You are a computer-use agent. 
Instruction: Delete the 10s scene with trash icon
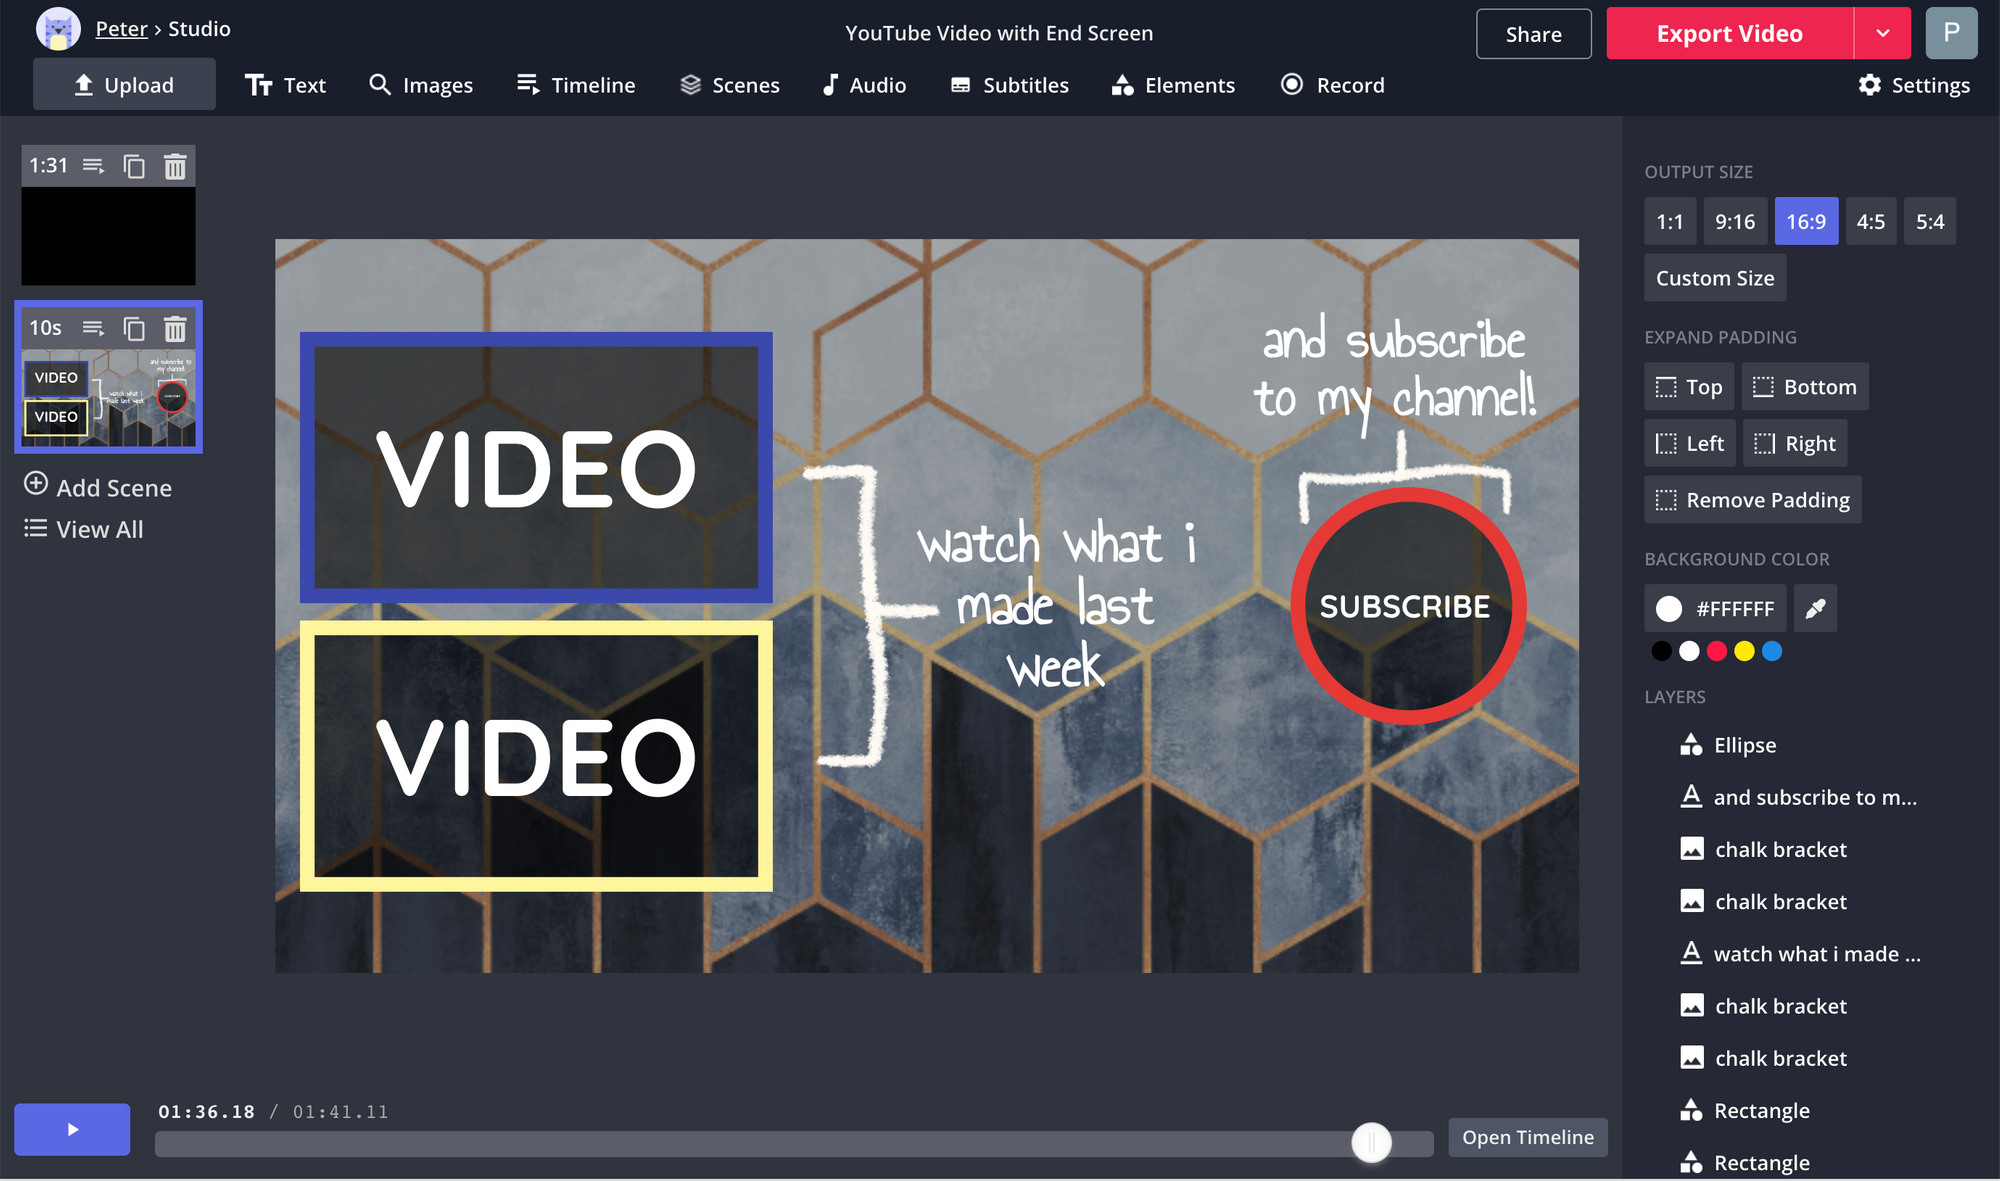[x=175, y=329]
